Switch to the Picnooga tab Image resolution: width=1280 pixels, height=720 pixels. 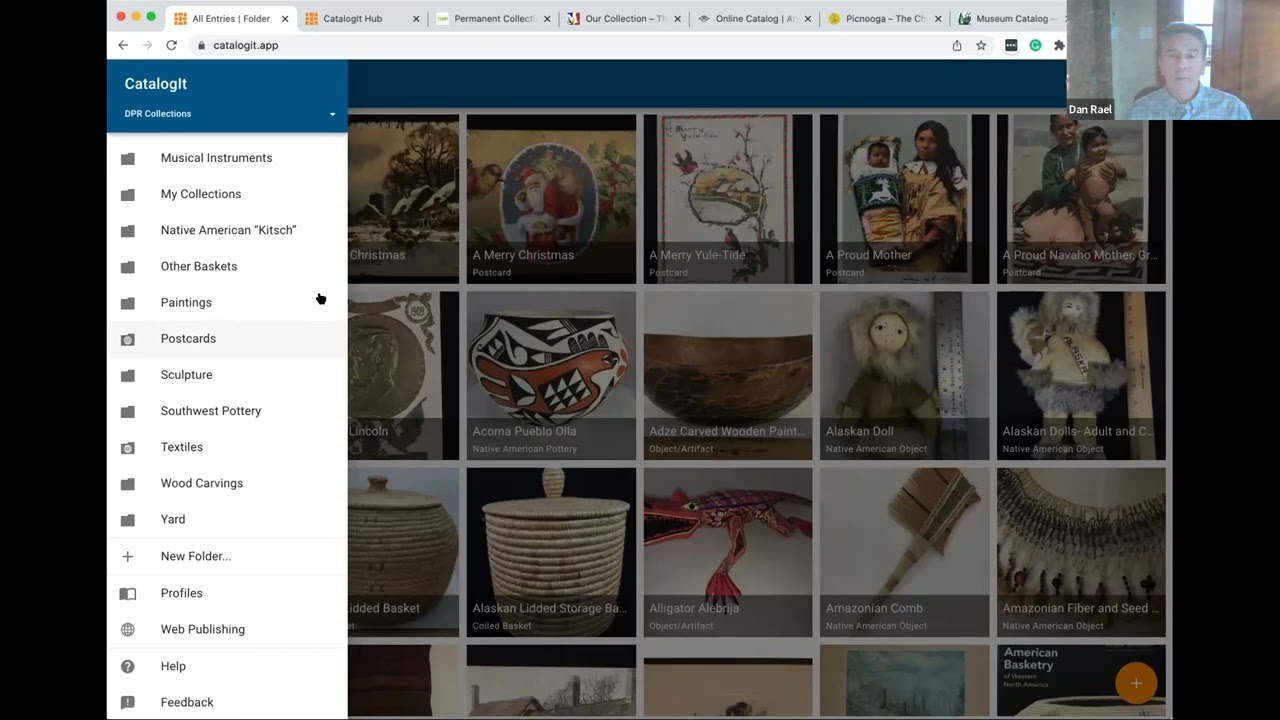[x=885, y=18]
